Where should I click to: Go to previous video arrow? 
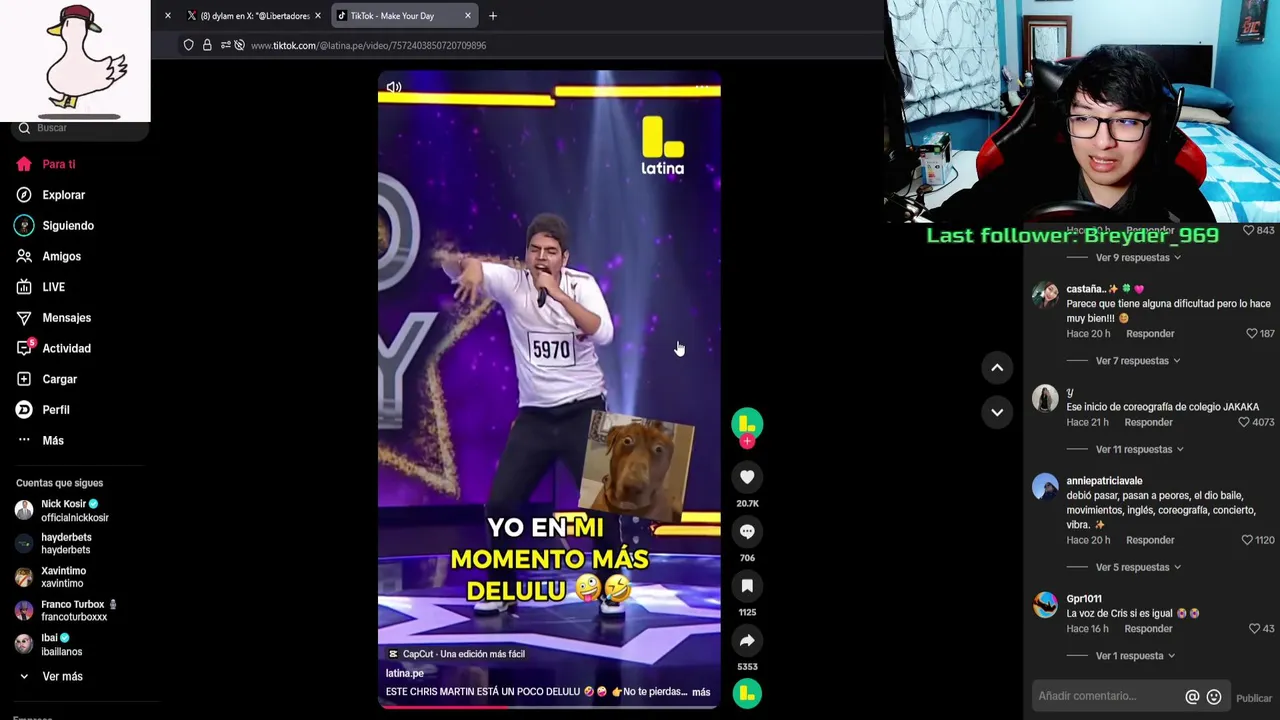997,368
